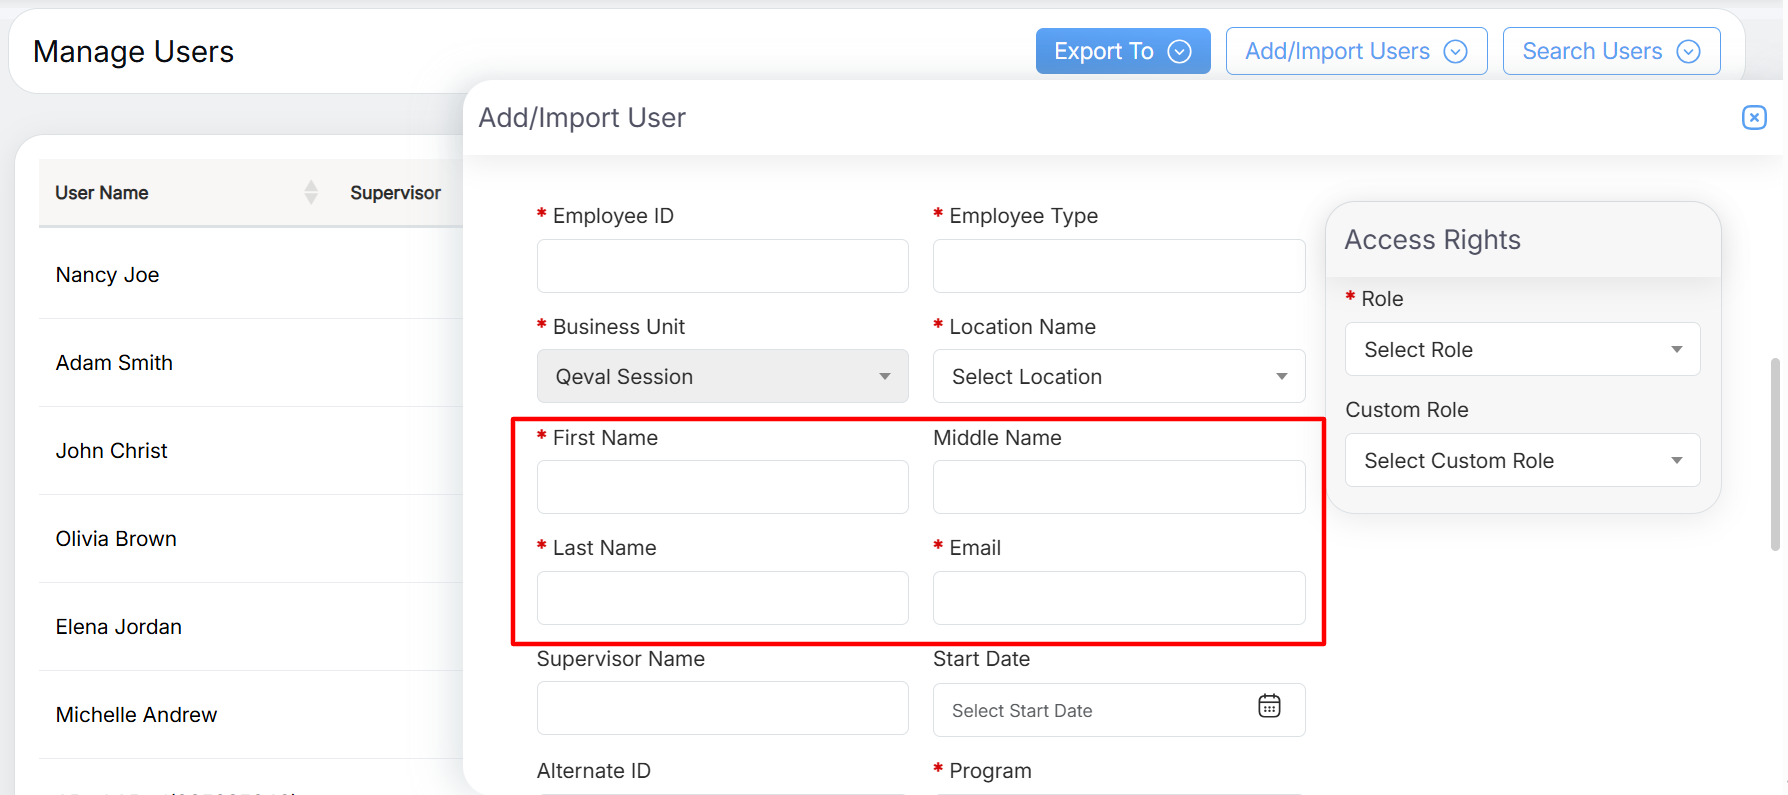Sort the table by User Name
1788x795 pixels.
click(311, 192)
